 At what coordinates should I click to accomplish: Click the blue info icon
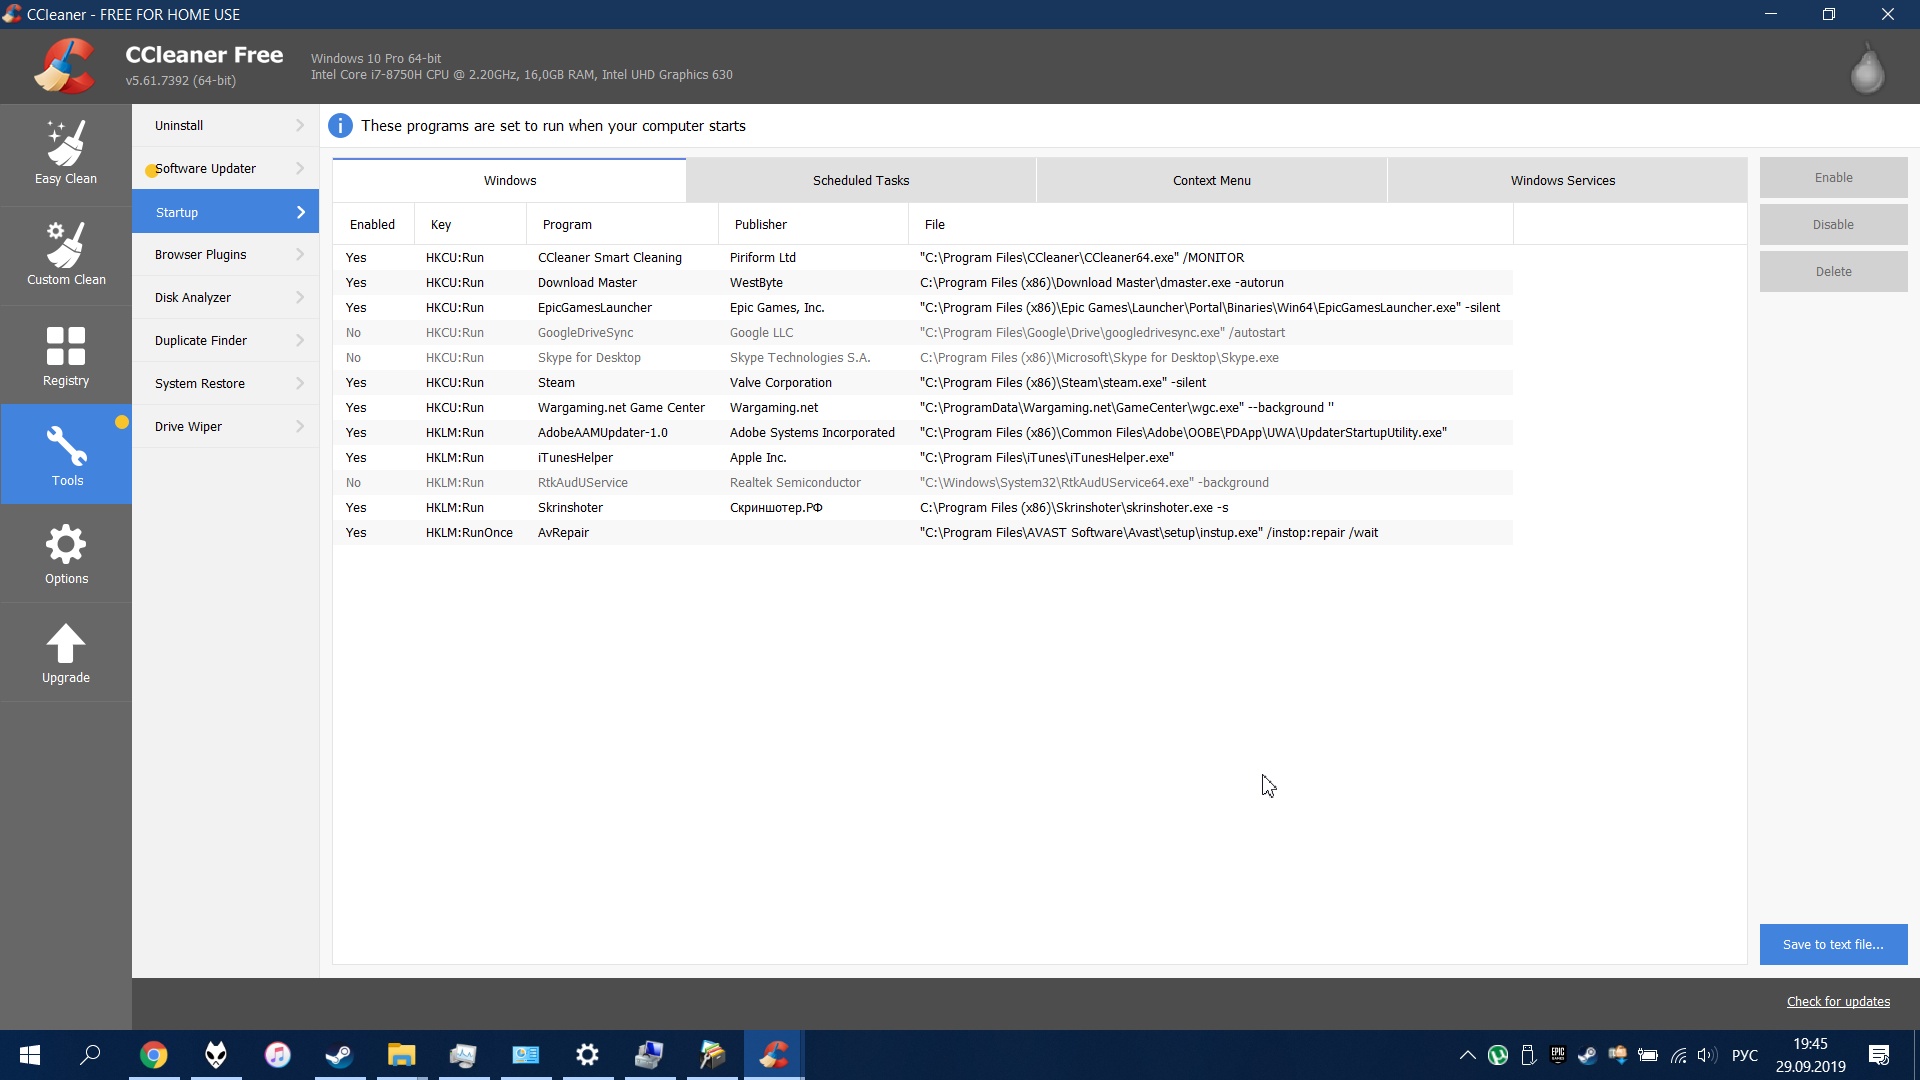(340, 126)
